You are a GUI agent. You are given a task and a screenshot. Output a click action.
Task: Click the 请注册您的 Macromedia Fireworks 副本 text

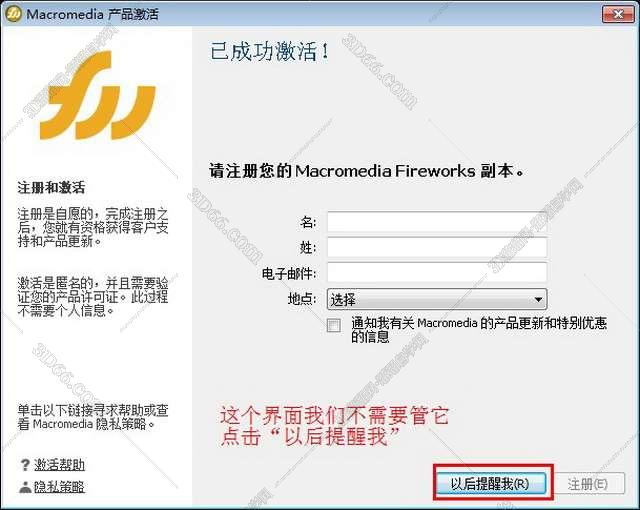(x=366, y=171)
